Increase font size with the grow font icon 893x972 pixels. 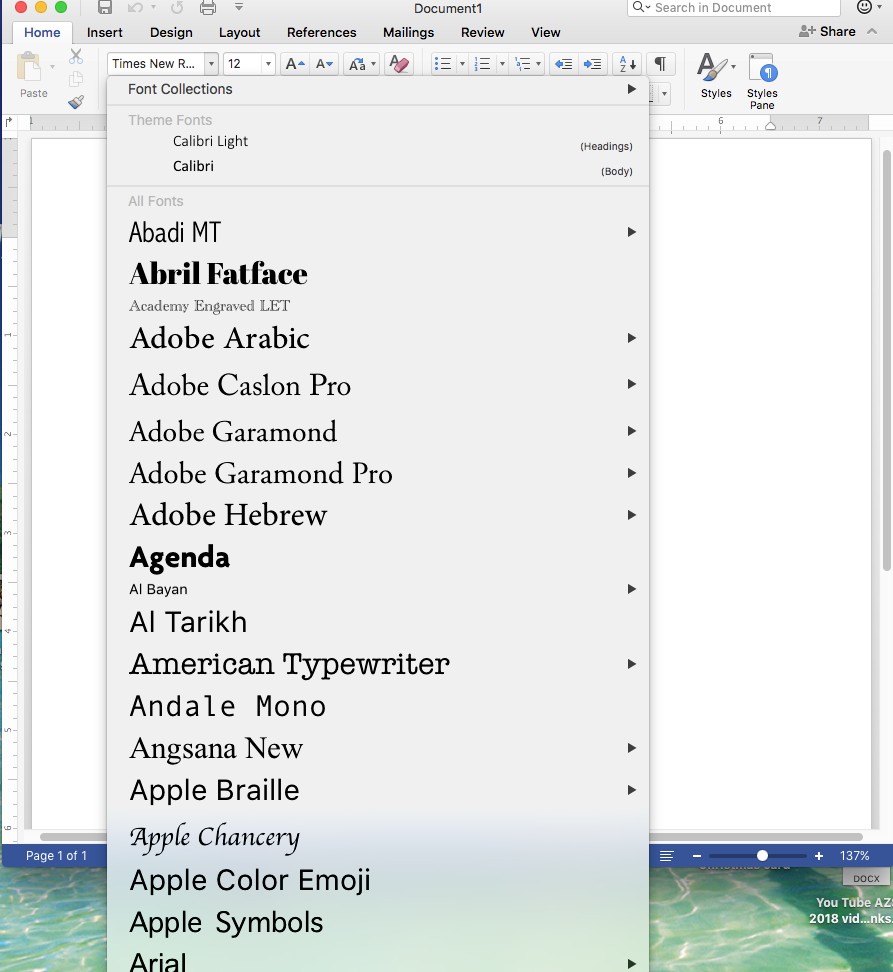294,64
